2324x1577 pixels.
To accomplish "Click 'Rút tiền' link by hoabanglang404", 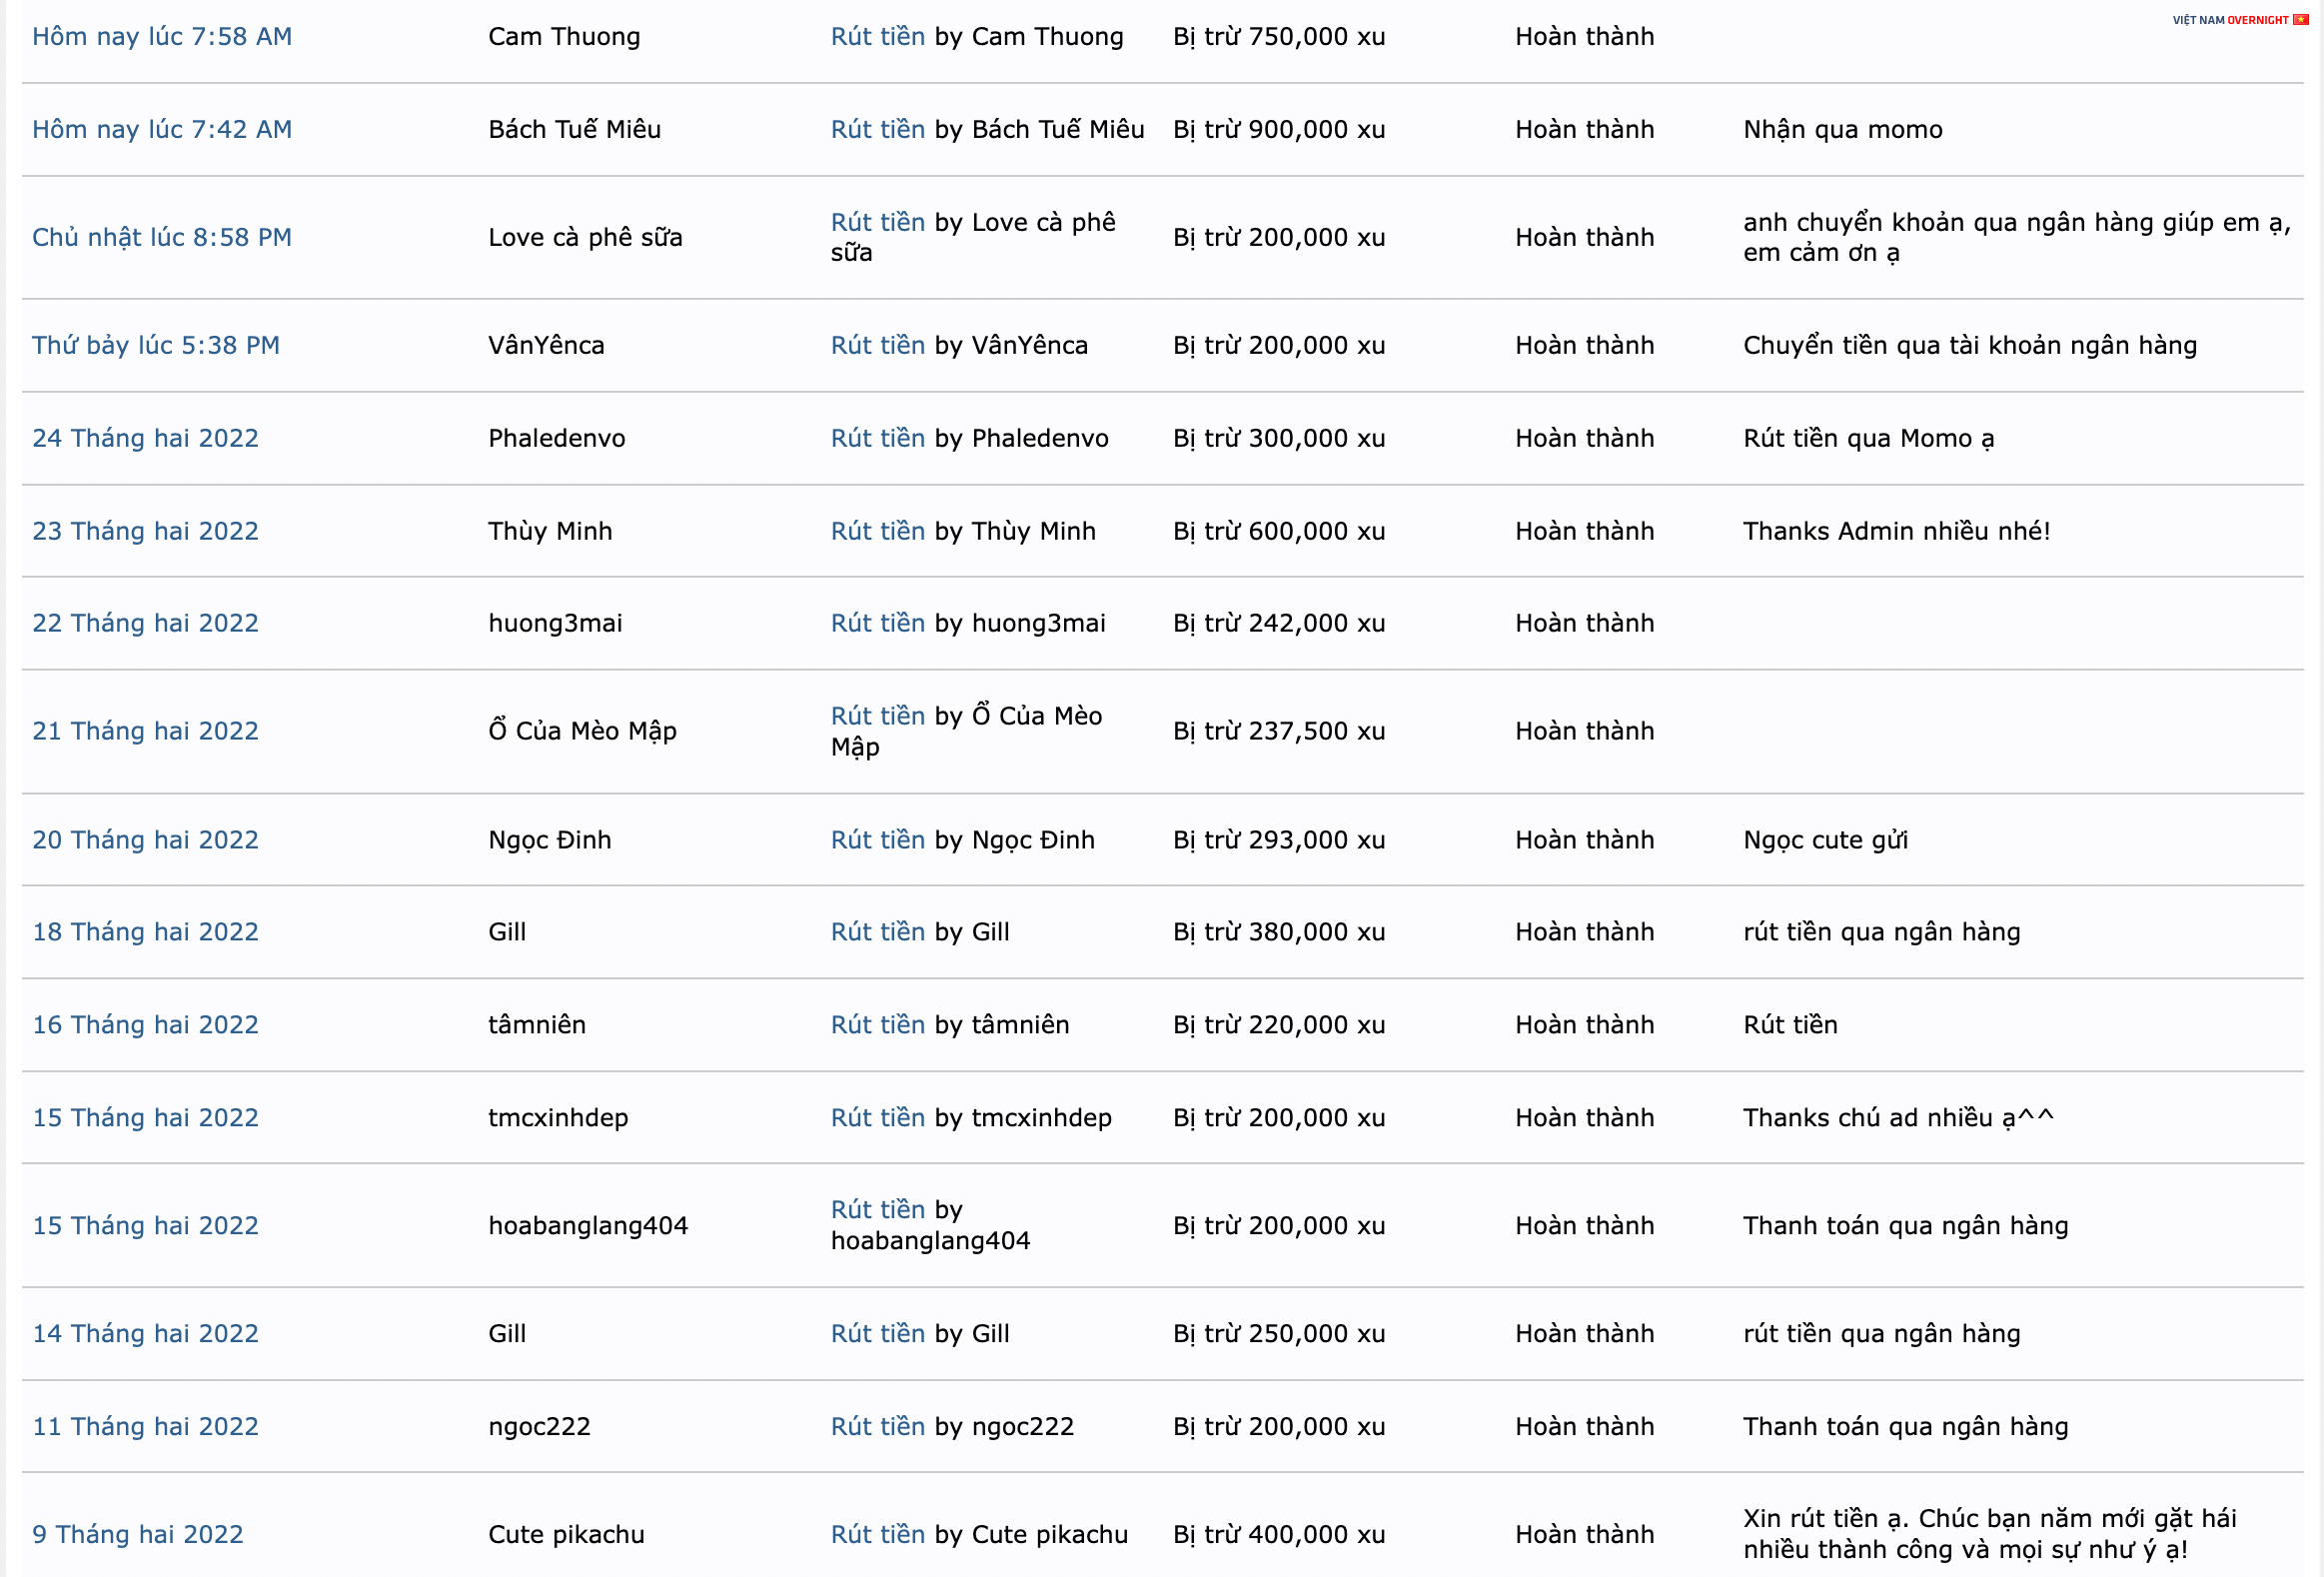I will [877, 1210].
